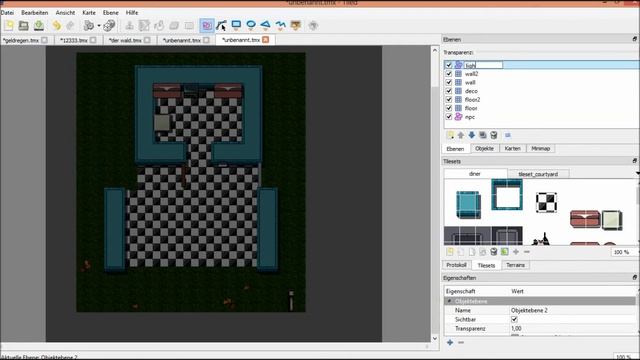
Task: Click the New map icon
Action: 9,26
